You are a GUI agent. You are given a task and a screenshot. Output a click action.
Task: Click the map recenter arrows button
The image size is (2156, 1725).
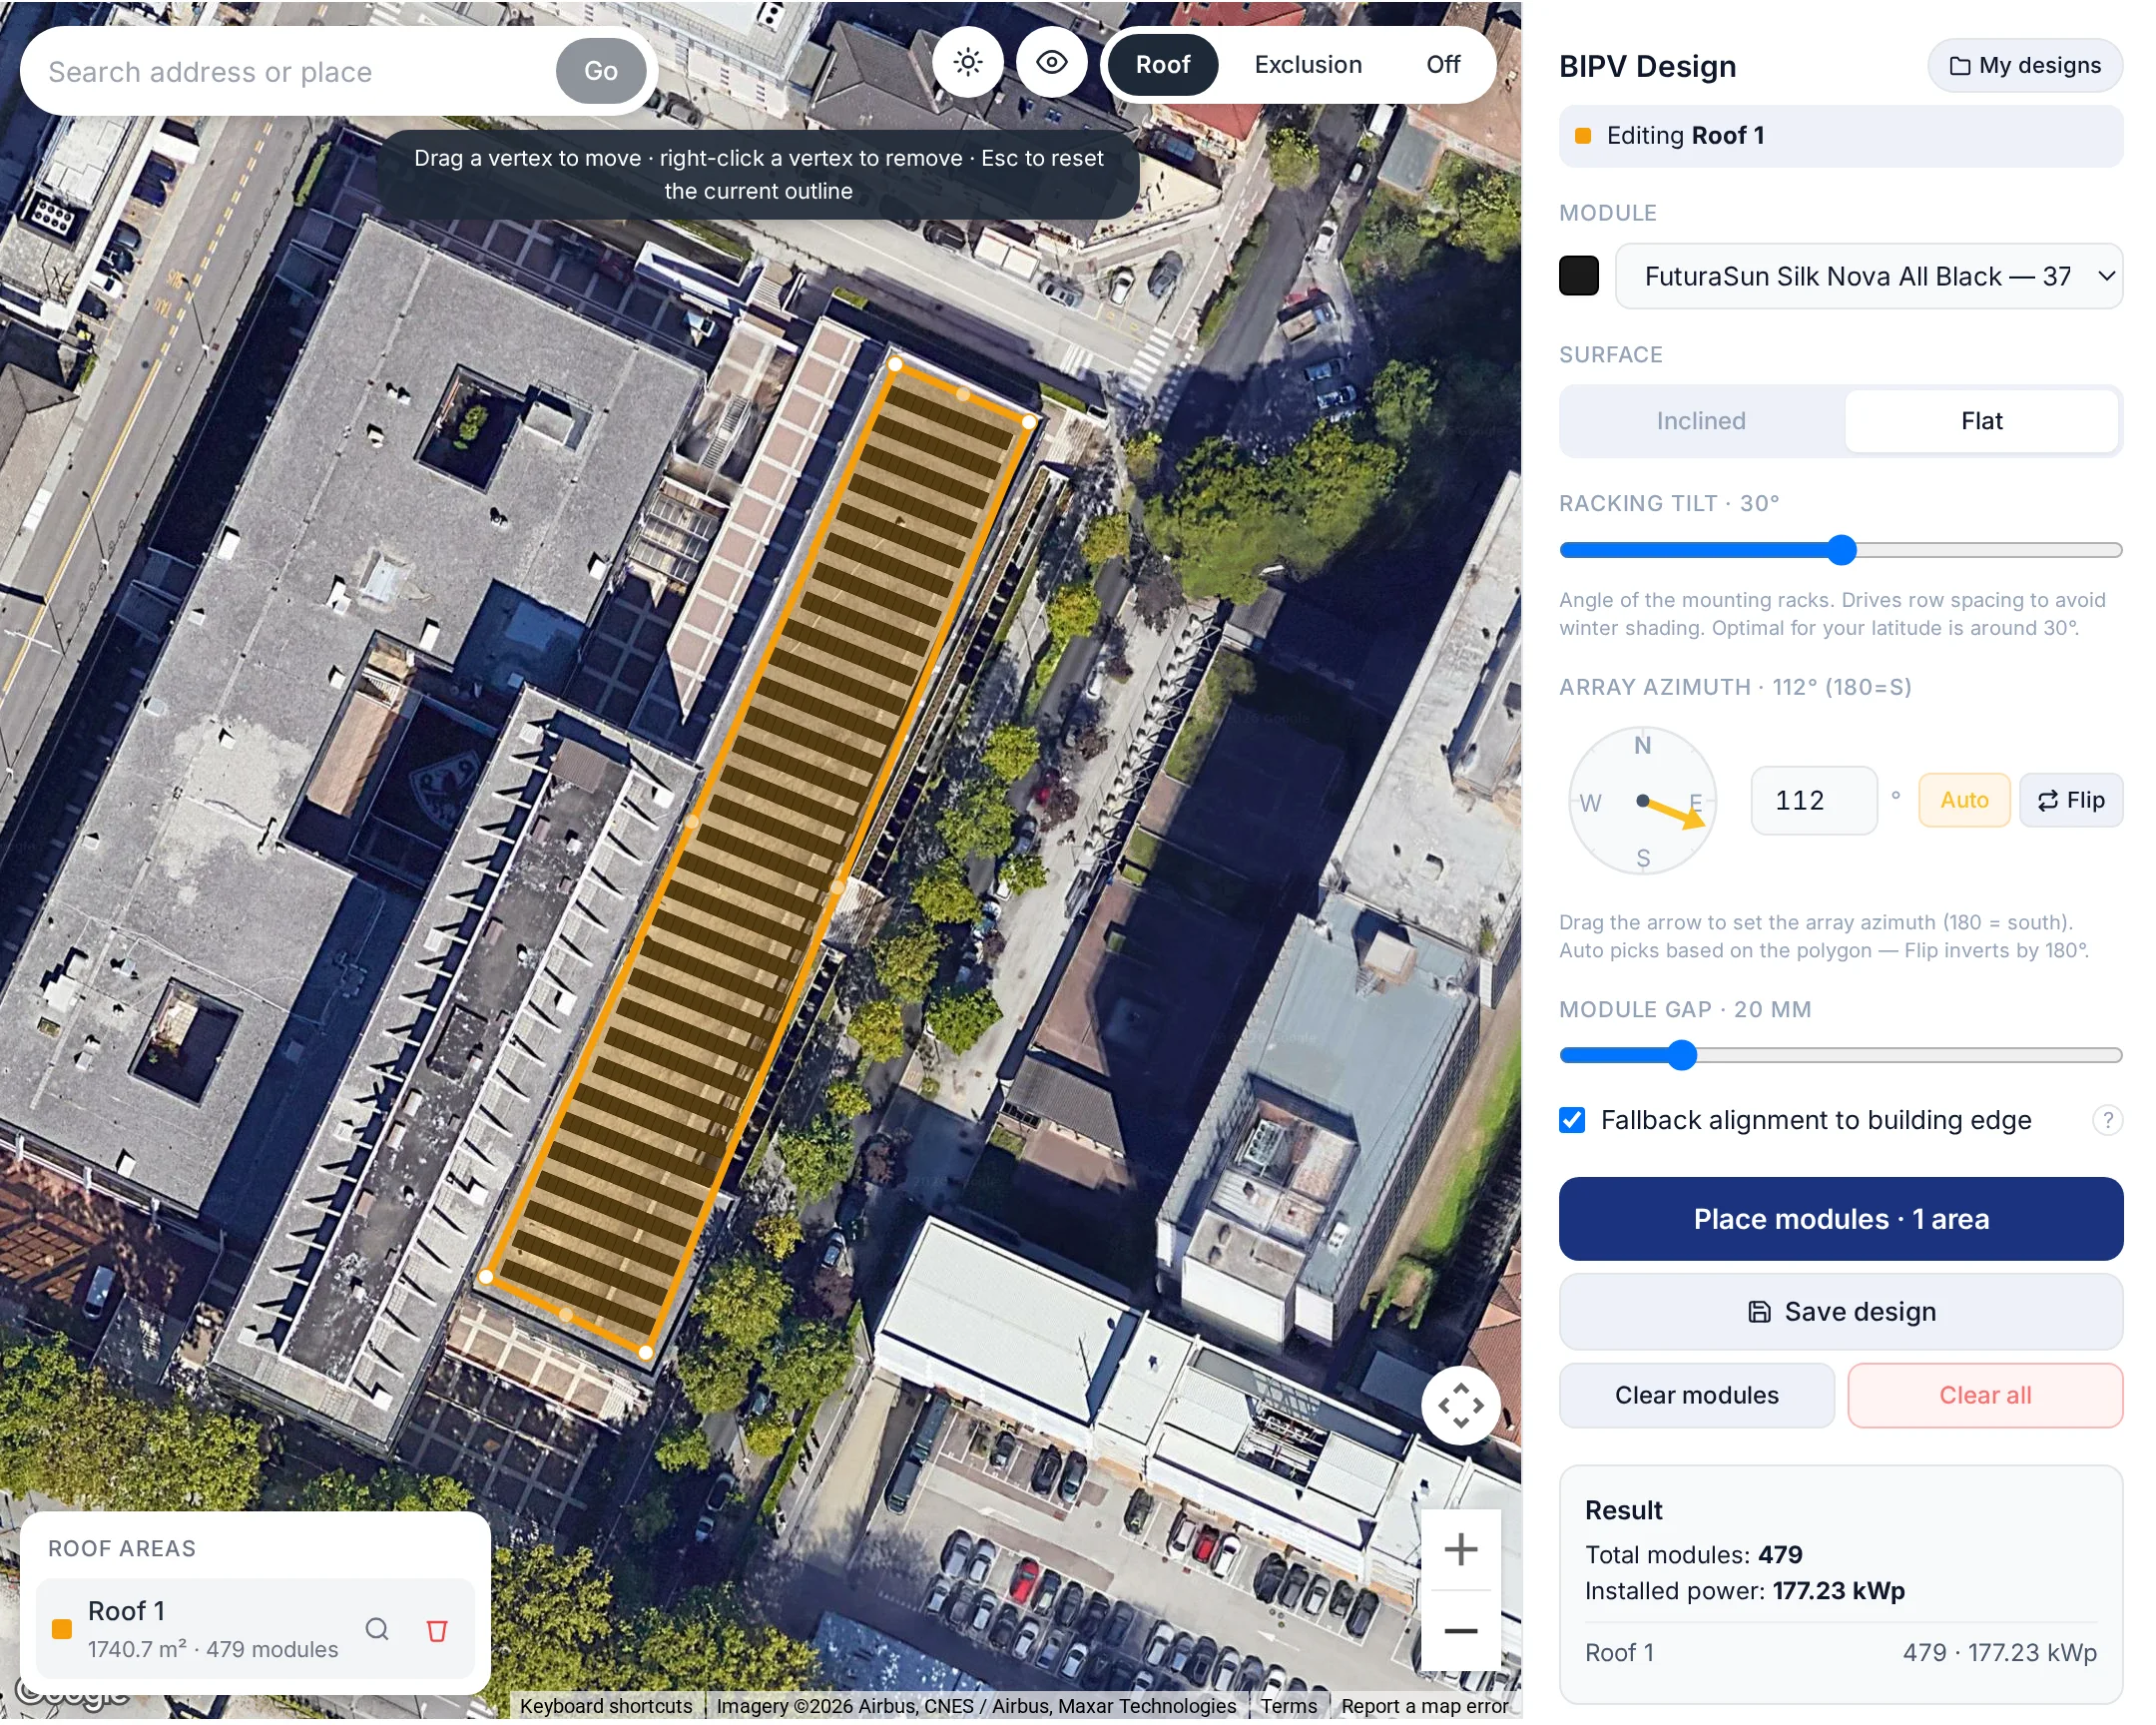tap(1460, 1405)
